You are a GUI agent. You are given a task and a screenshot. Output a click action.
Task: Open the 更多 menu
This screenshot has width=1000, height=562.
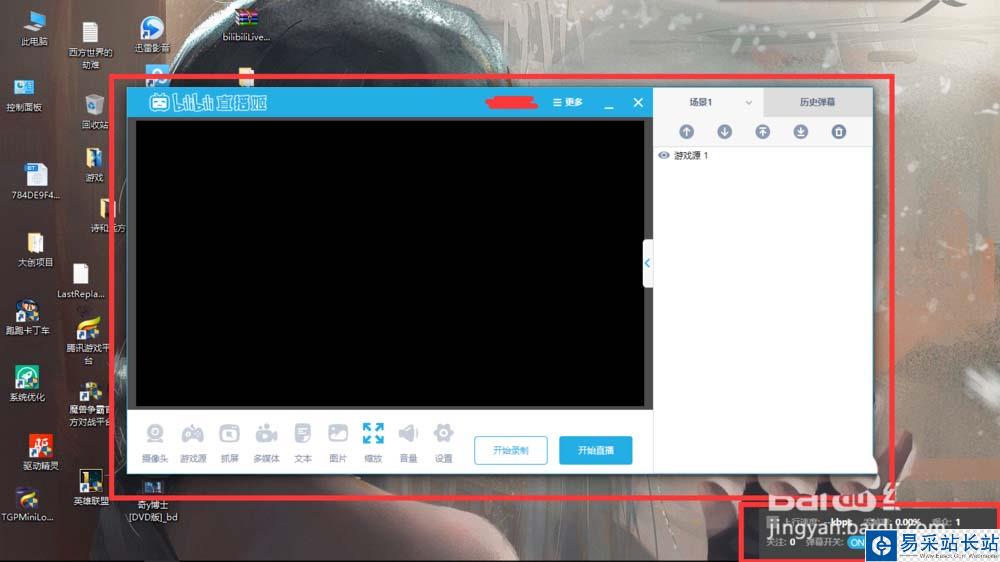tap(568, 102)
